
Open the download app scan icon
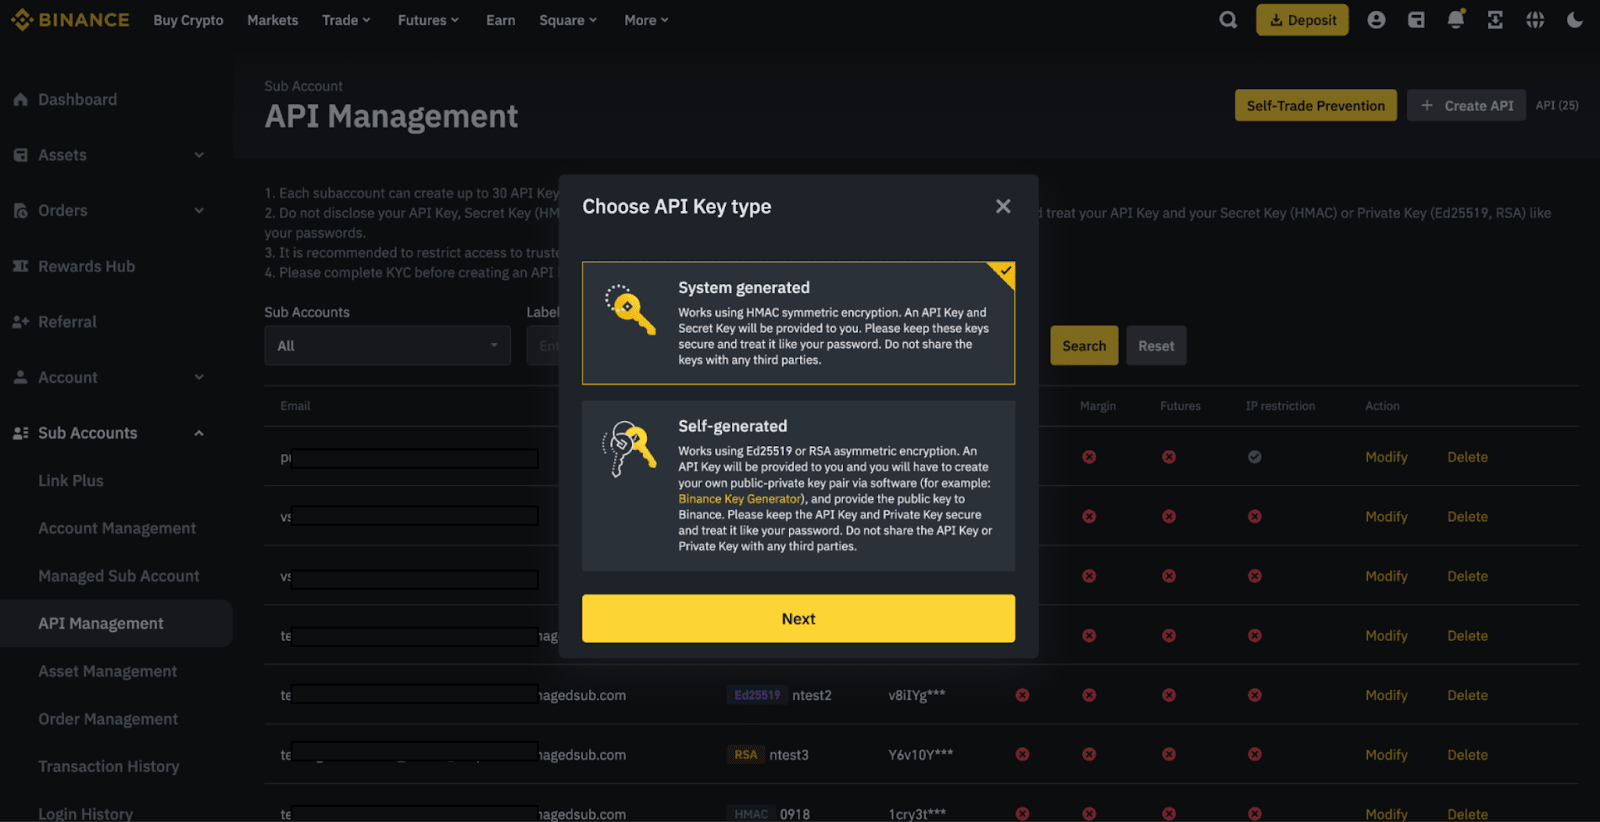coord(1495,20)
